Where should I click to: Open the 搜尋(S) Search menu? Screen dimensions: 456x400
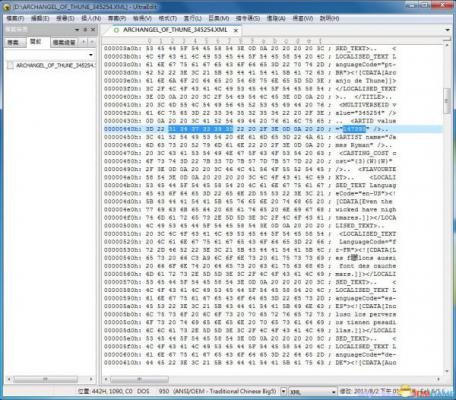coord(65,18)
